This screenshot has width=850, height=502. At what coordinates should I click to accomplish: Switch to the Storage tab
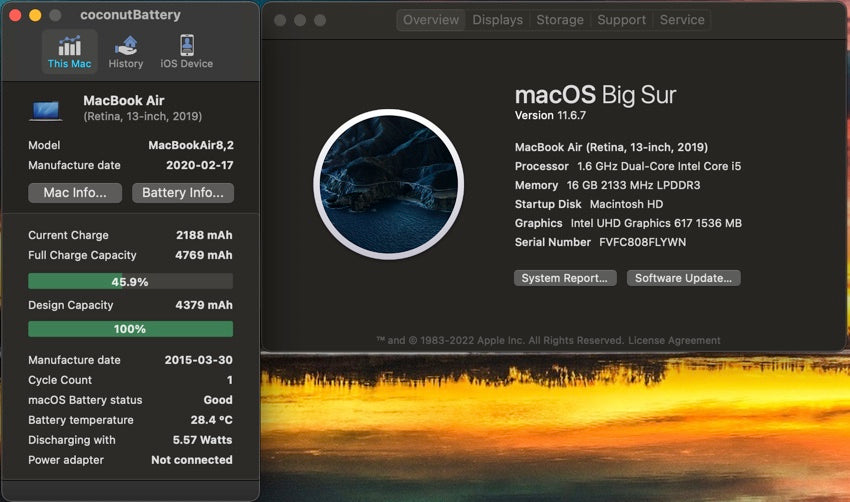pos(560,20)
